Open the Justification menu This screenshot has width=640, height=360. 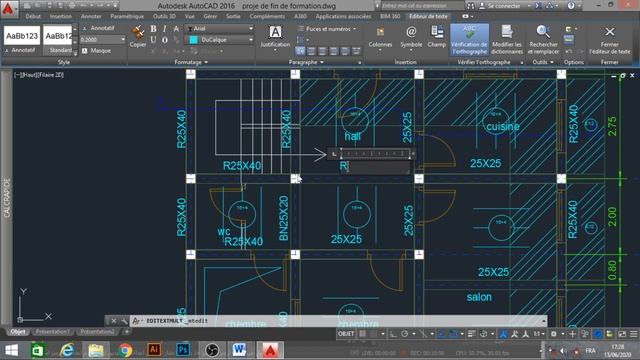pyautogui.click(x=275, y=37)
